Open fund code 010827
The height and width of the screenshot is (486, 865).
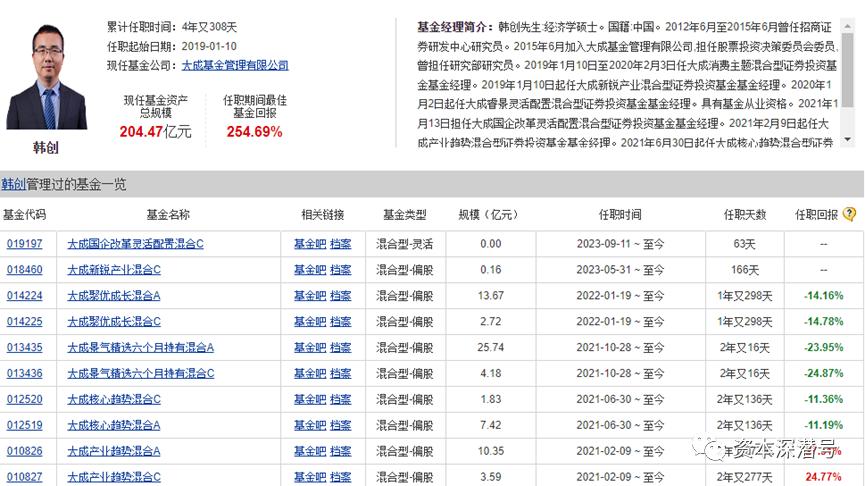[24, 477]
